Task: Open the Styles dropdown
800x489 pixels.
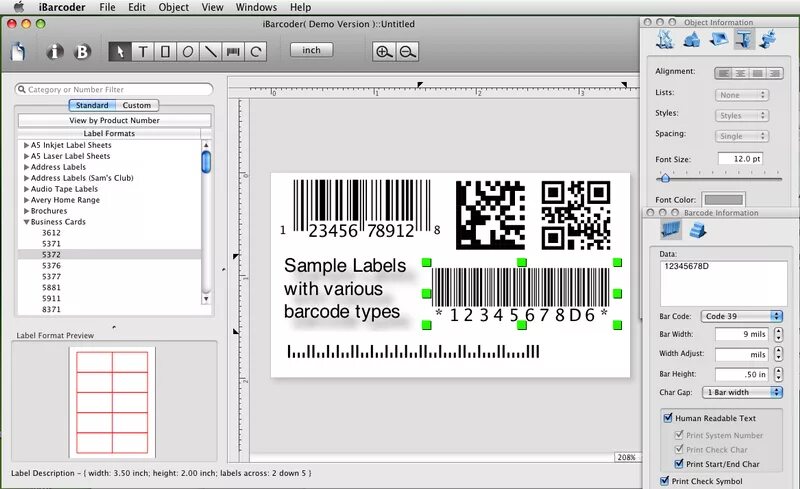Action: tap(741, 116)
